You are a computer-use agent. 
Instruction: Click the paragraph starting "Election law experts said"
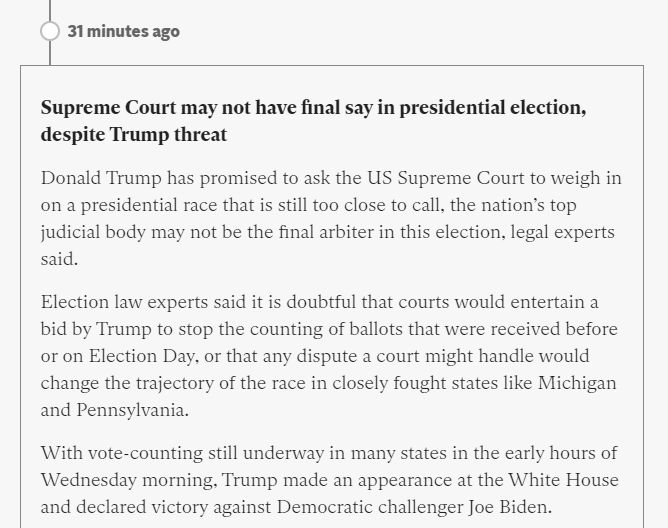[330, 355]
